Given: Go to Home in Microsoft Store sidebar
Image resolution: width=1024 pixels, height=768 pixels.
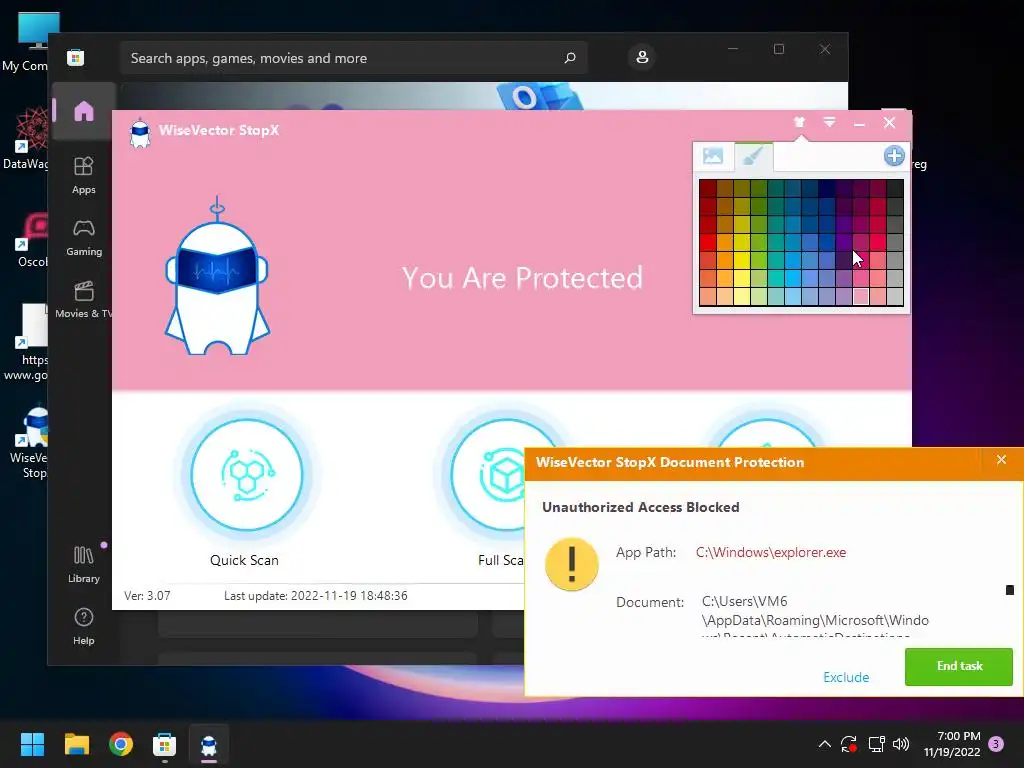Looking at the screenshot, I should pos(84,111).
